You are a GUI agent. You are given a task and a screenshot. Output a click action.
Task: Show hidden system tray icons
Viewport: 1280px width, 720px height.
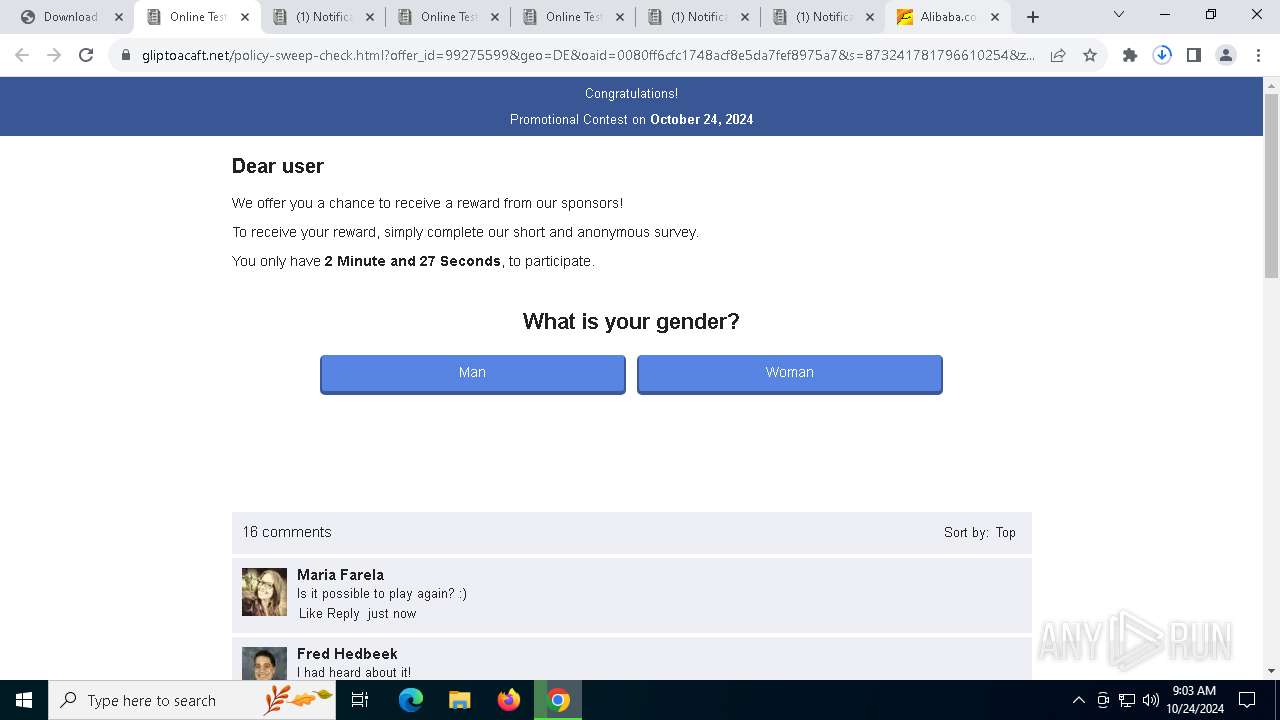pos(1078,700)
